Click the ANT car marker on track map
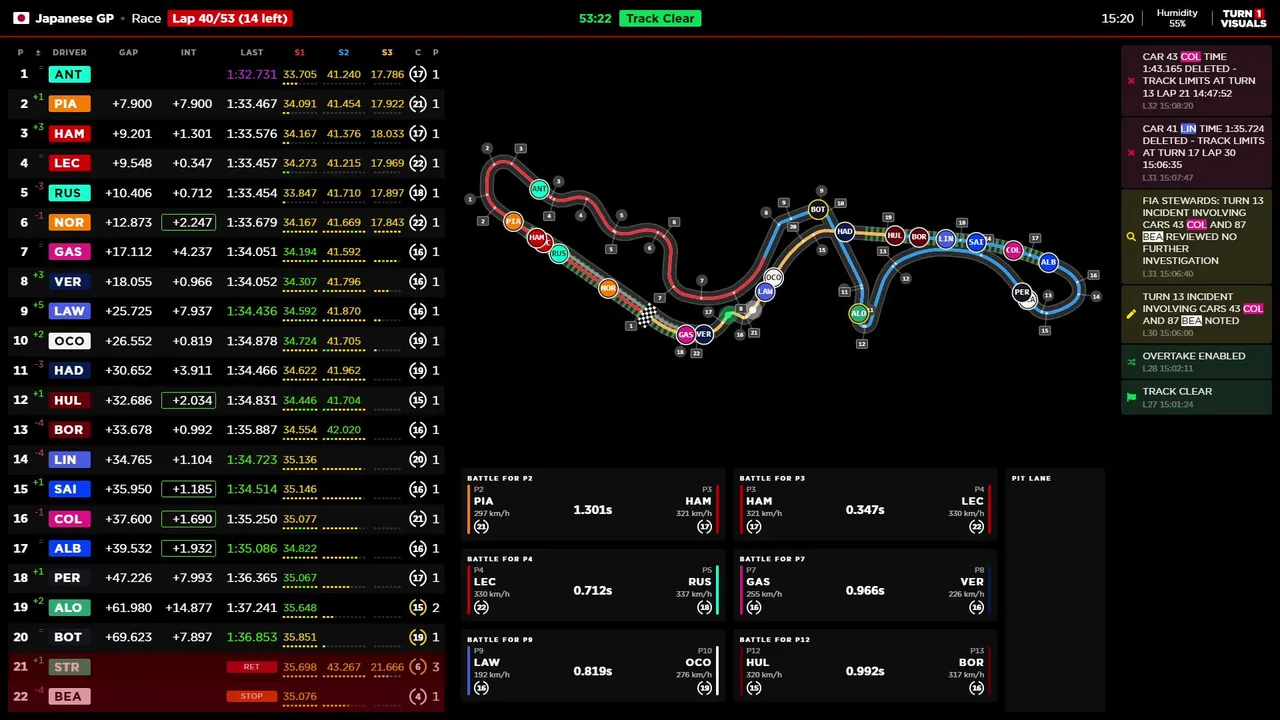The width and height of the screenshot is (1280, 720). point(540,189)
